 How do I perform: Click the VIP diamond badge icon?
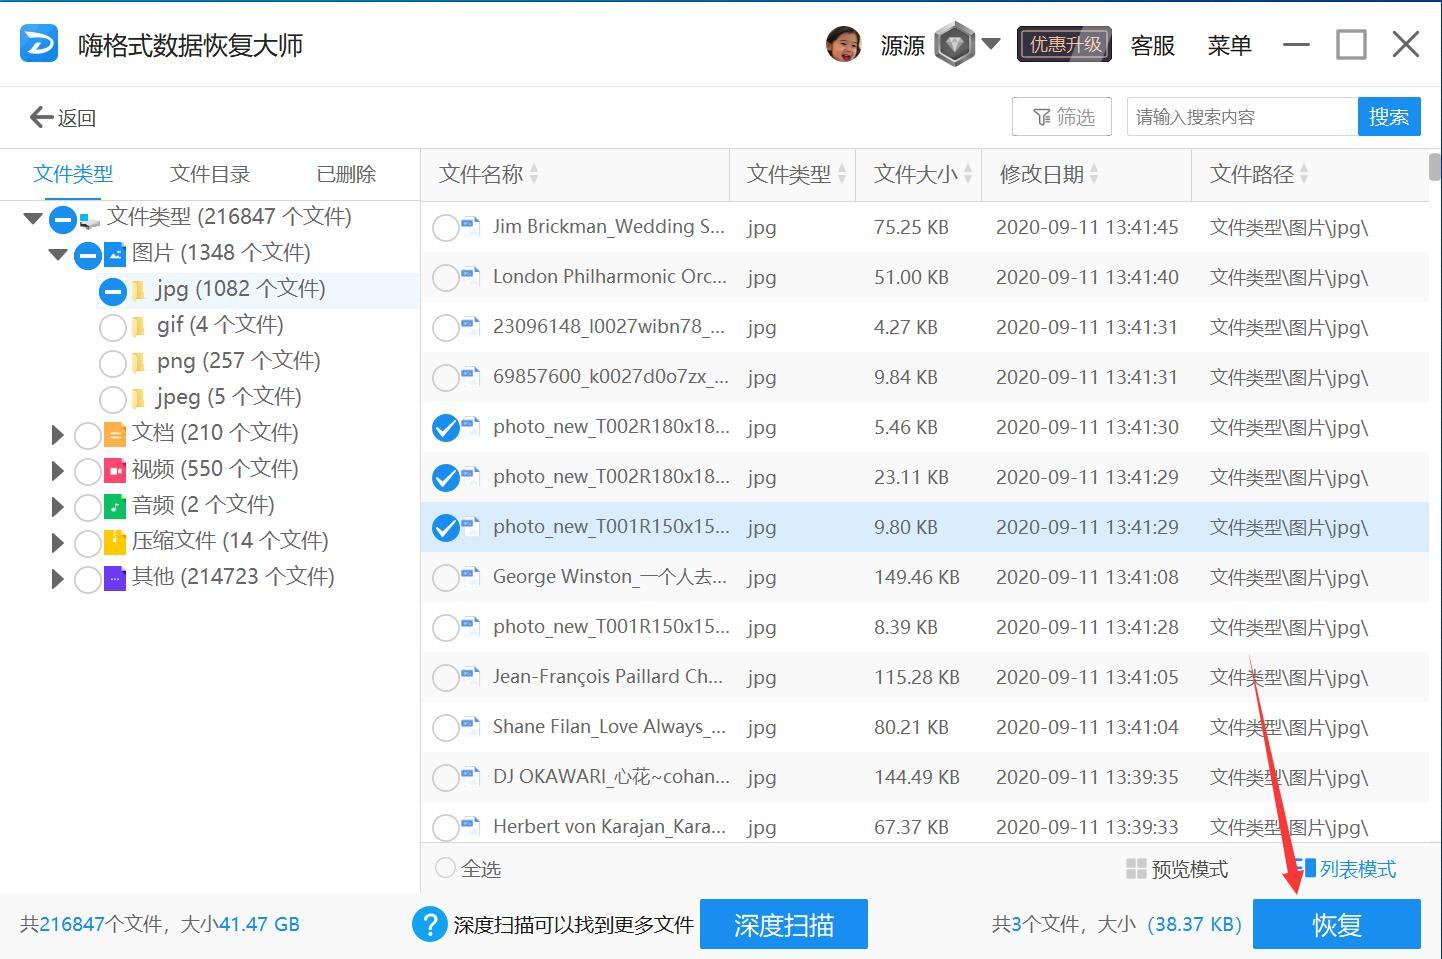point(954,44)
